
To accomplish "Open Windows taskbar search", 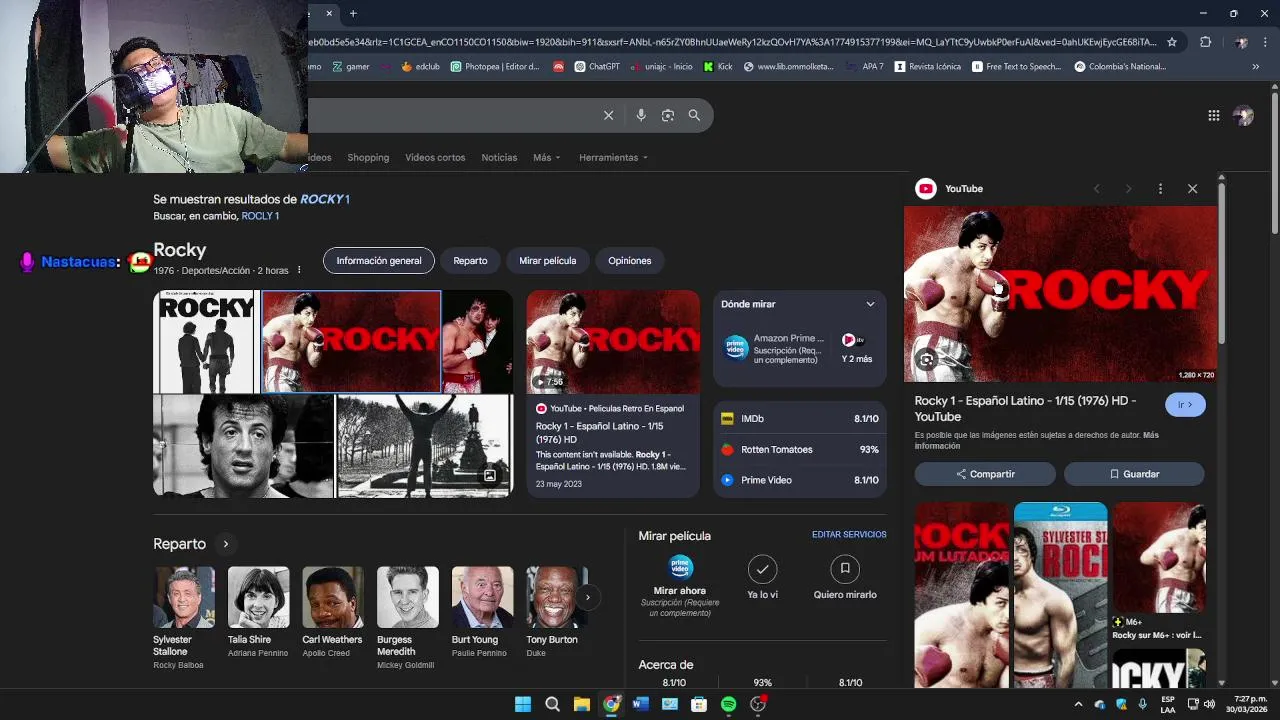I will tap(552, 704).
